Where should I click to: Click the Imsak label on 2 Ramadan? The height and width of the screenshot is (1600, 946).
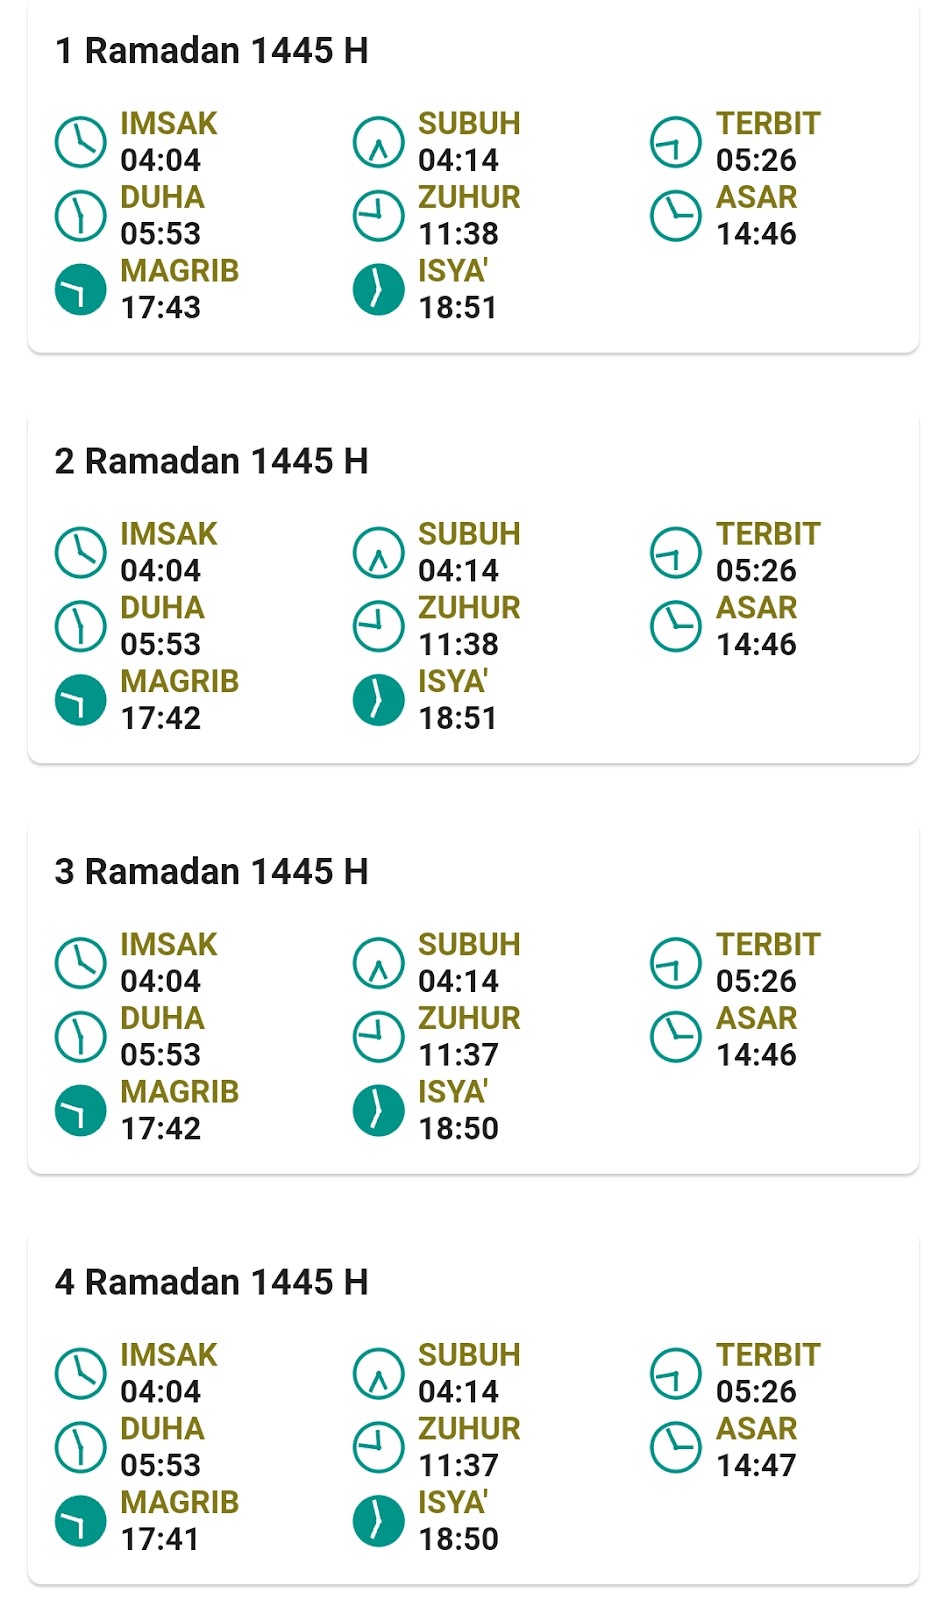[169, 534]
